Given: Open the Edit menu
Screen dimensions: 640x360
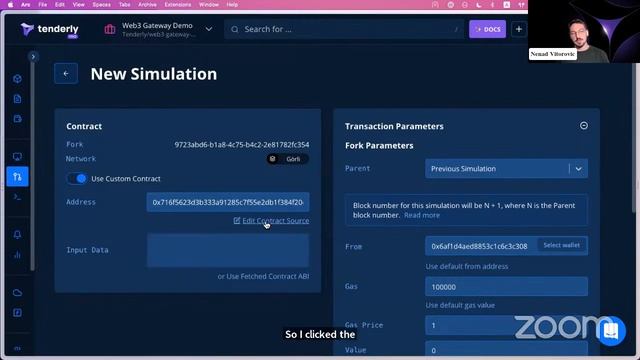Looking at the screenshot, I should (60, 4).
